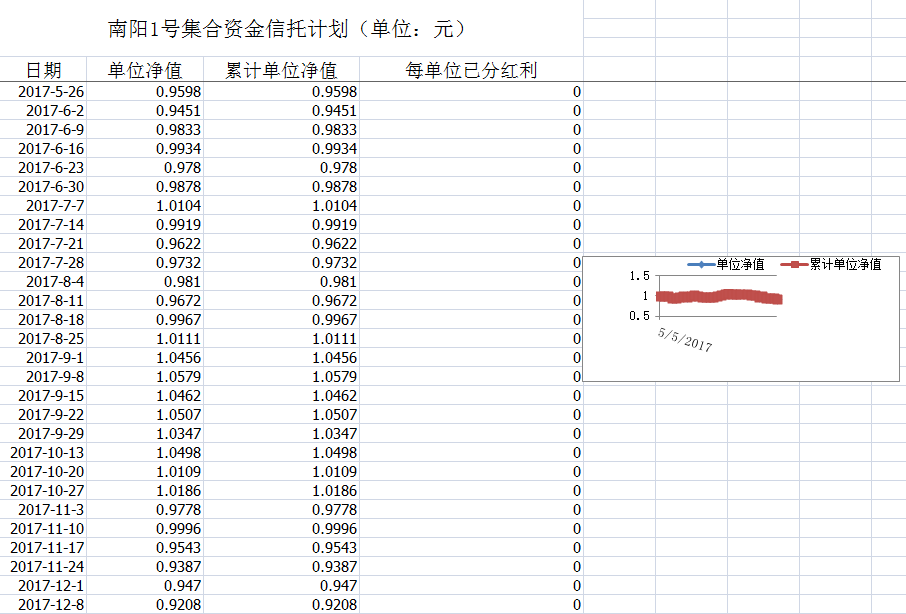Click the 单位净值 legend entry in the chart

(x=727, y=265)
